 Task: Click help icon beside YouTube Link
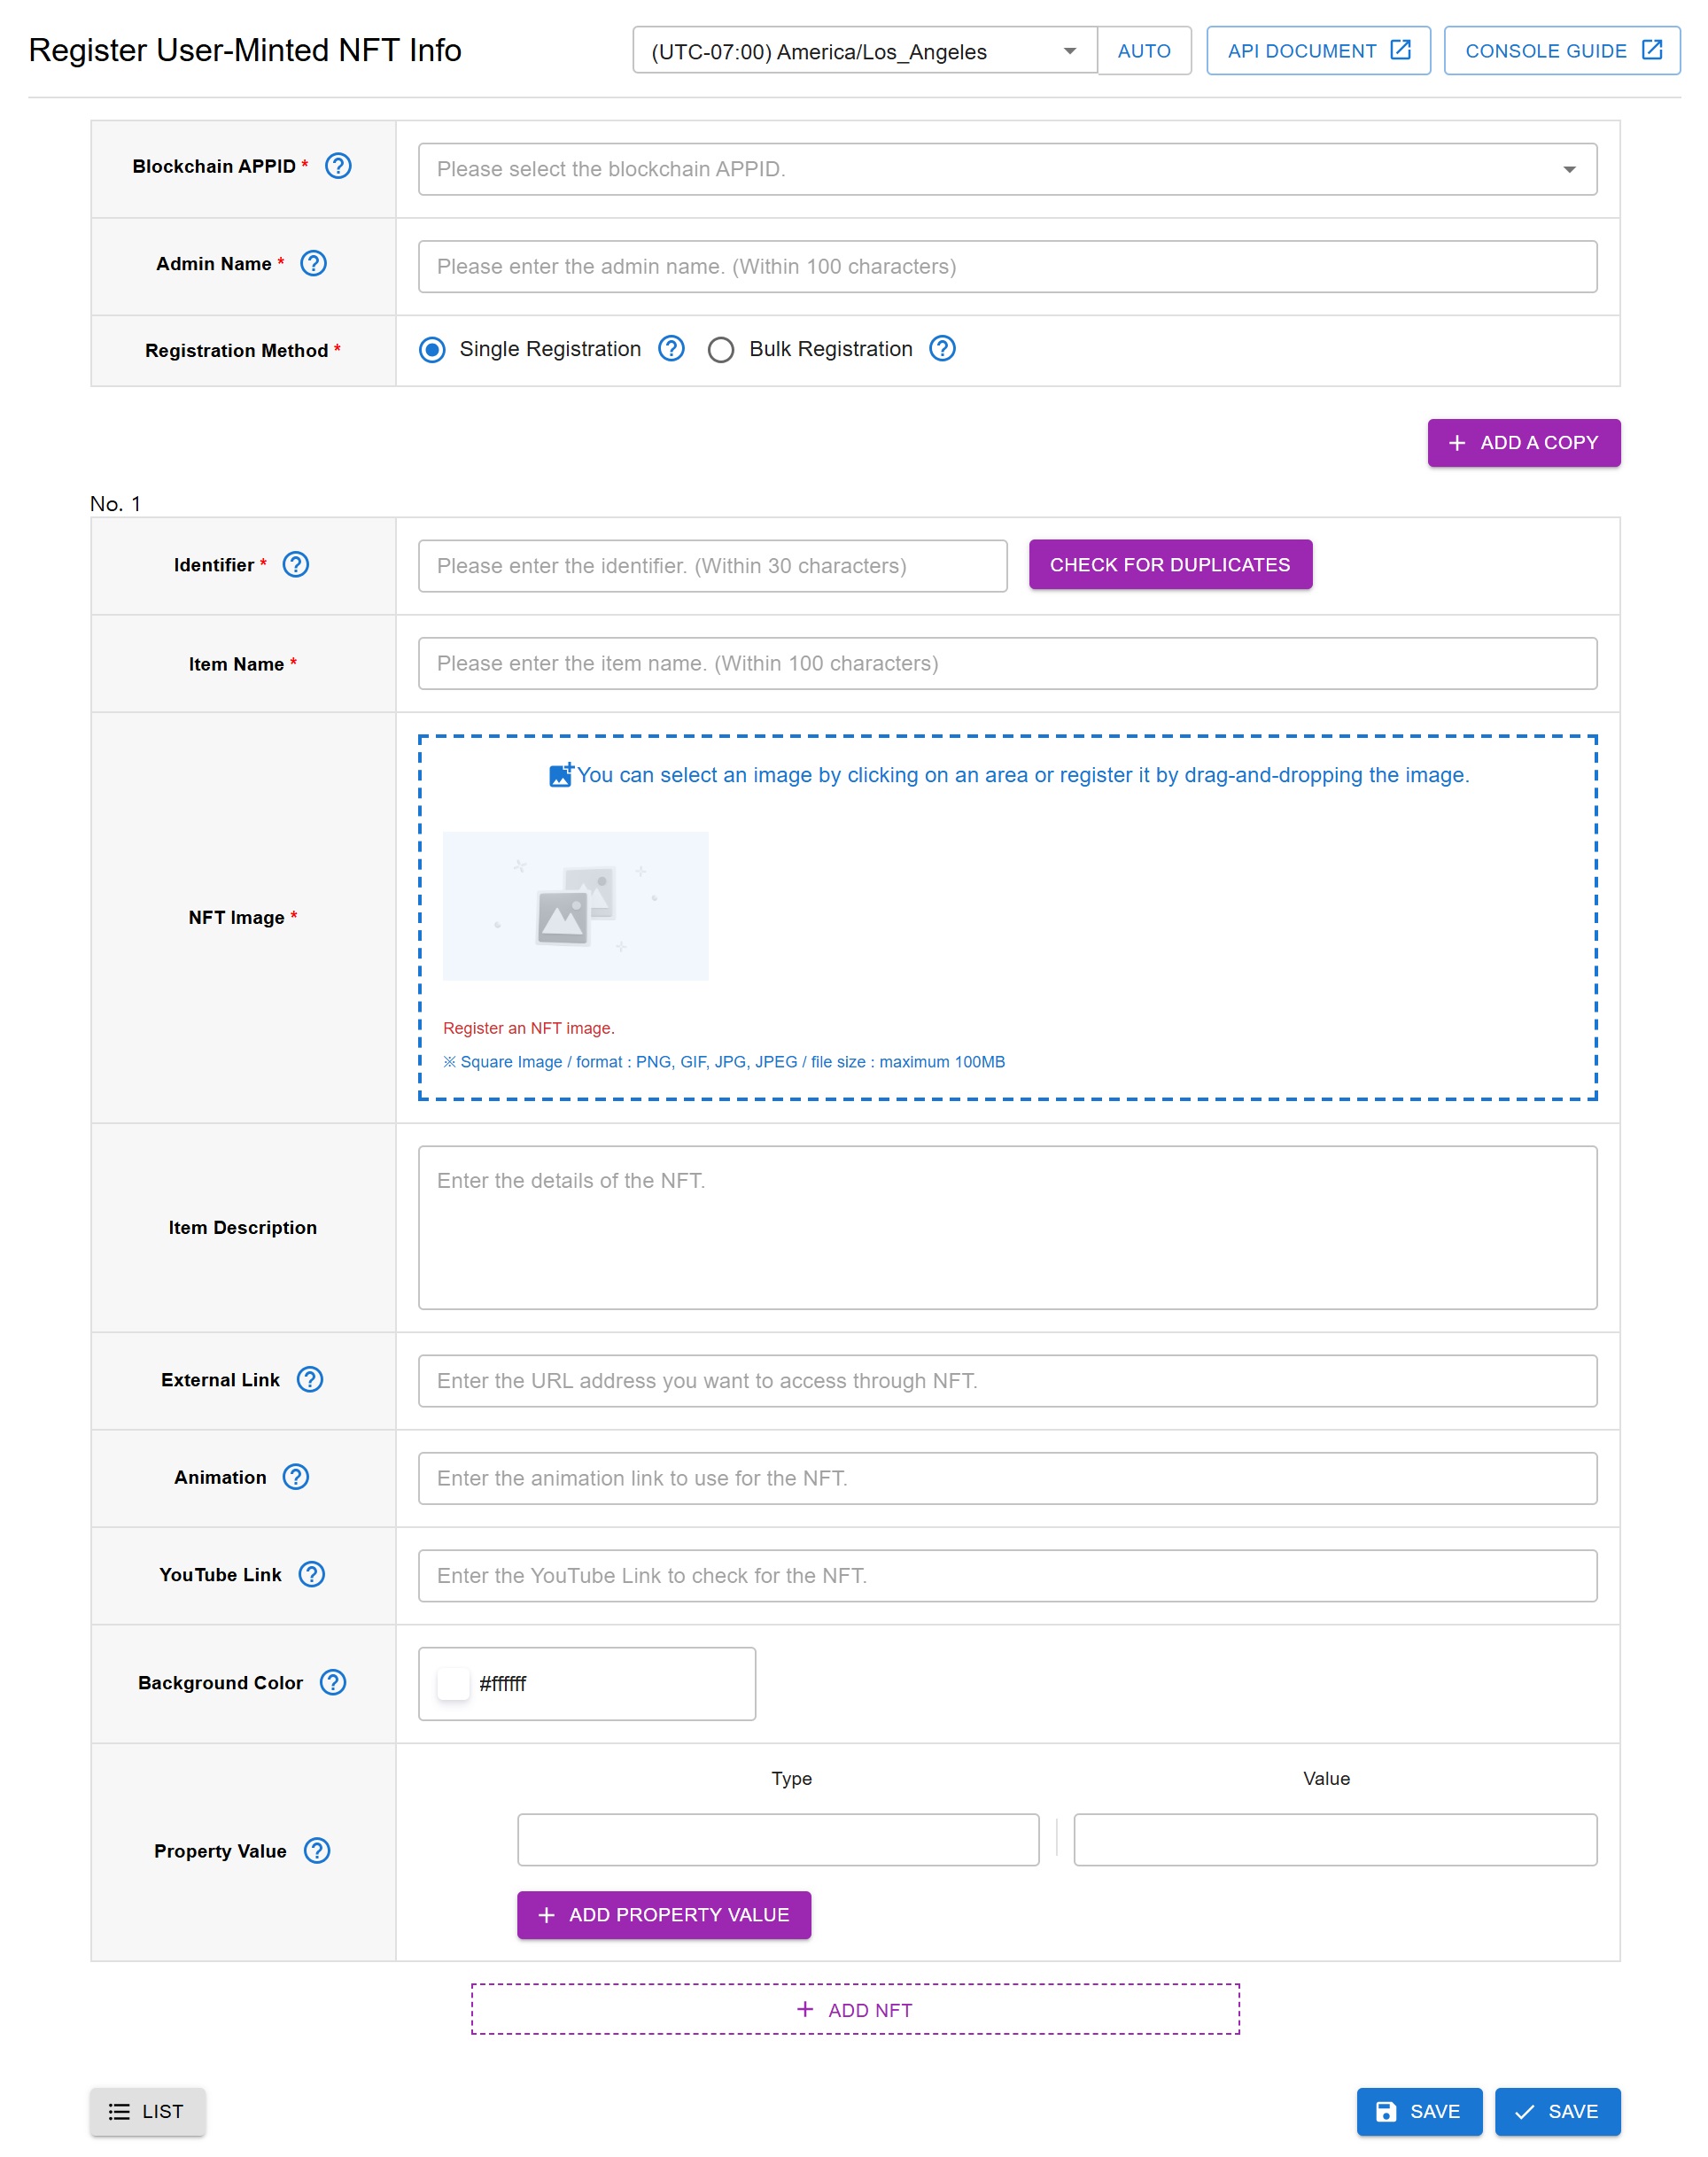tap(311, 1574)
